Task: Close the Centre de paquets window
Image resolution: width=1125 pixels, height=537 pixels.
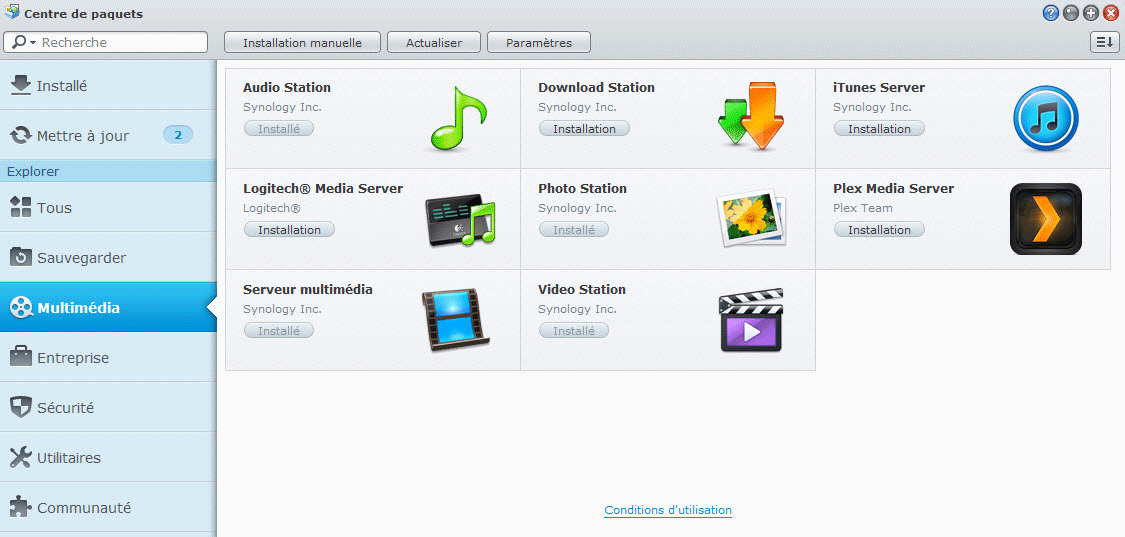Action: [1111, 13]
